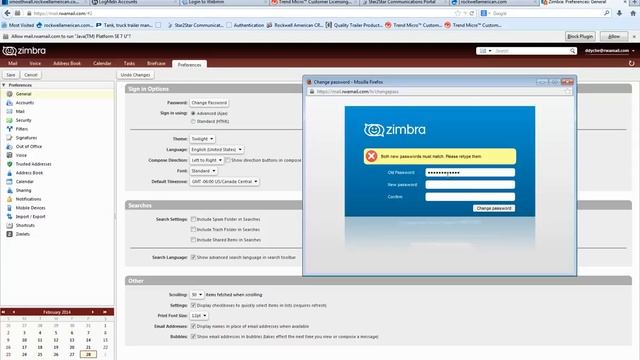Focus the Confirm password field
Image resolution: width=640 pixels, height=360 pixels.
[470, 197]
